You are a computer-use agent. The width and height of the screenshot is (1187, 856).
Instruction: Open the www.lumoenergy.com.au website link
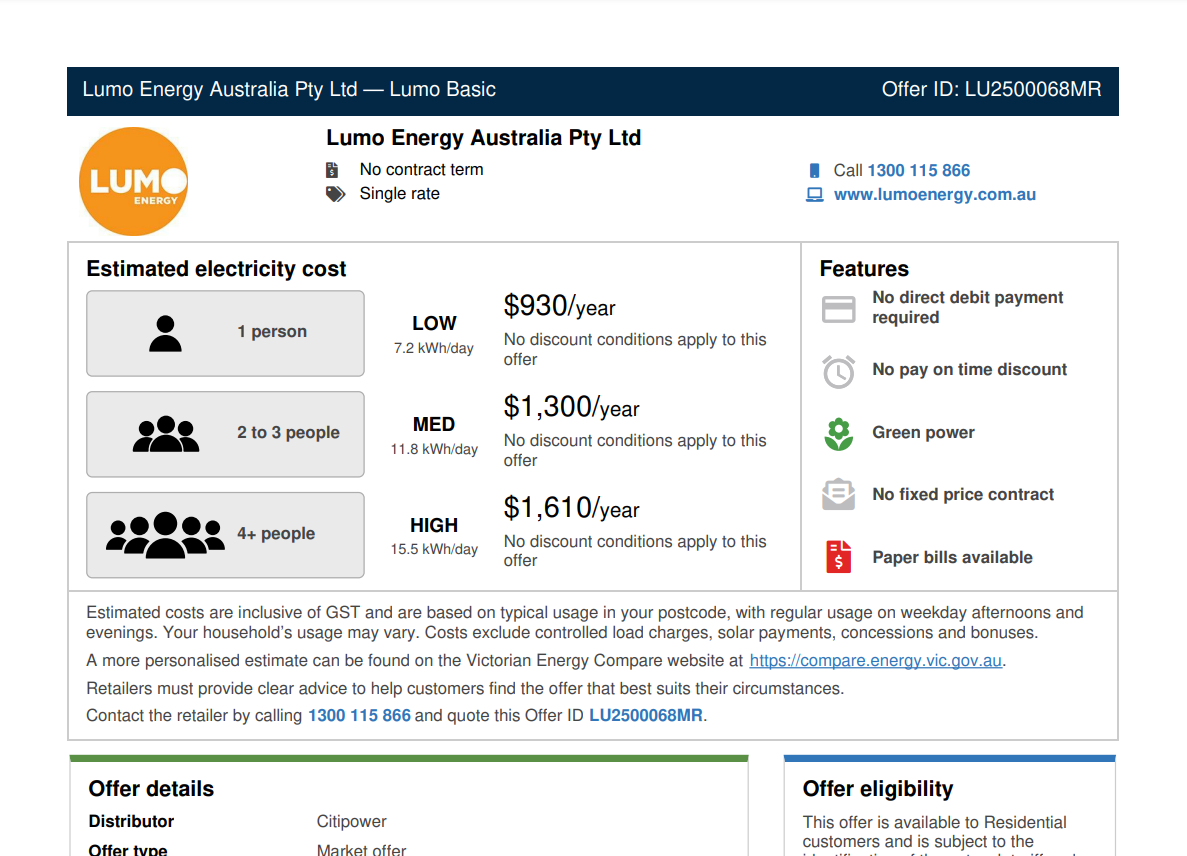(x=935, y=195)
